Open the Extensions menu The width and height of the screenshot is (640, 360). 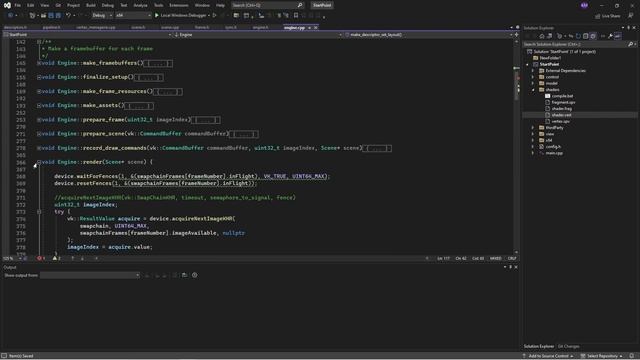(179, 5)
